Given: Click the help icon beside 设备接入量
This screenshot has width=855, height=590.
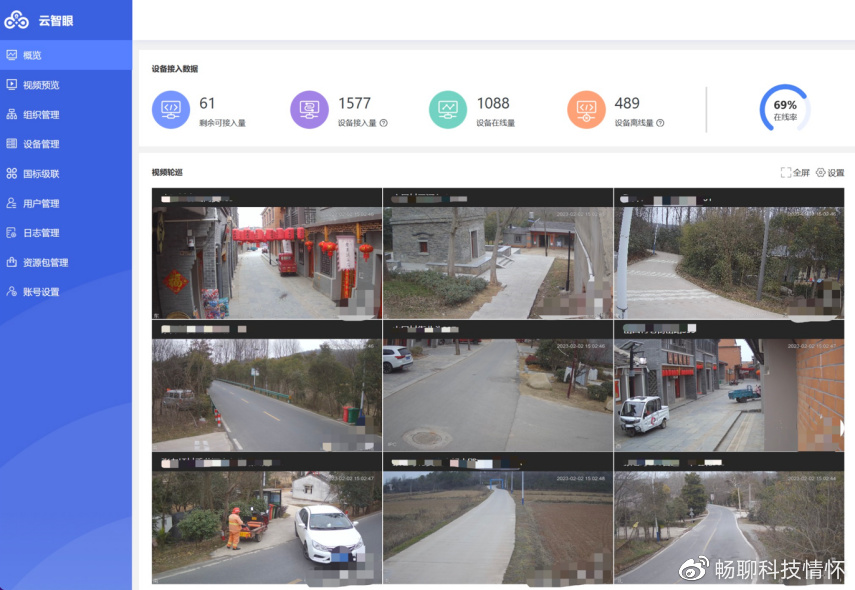Looking at the screenshot, I should (383, 123).
